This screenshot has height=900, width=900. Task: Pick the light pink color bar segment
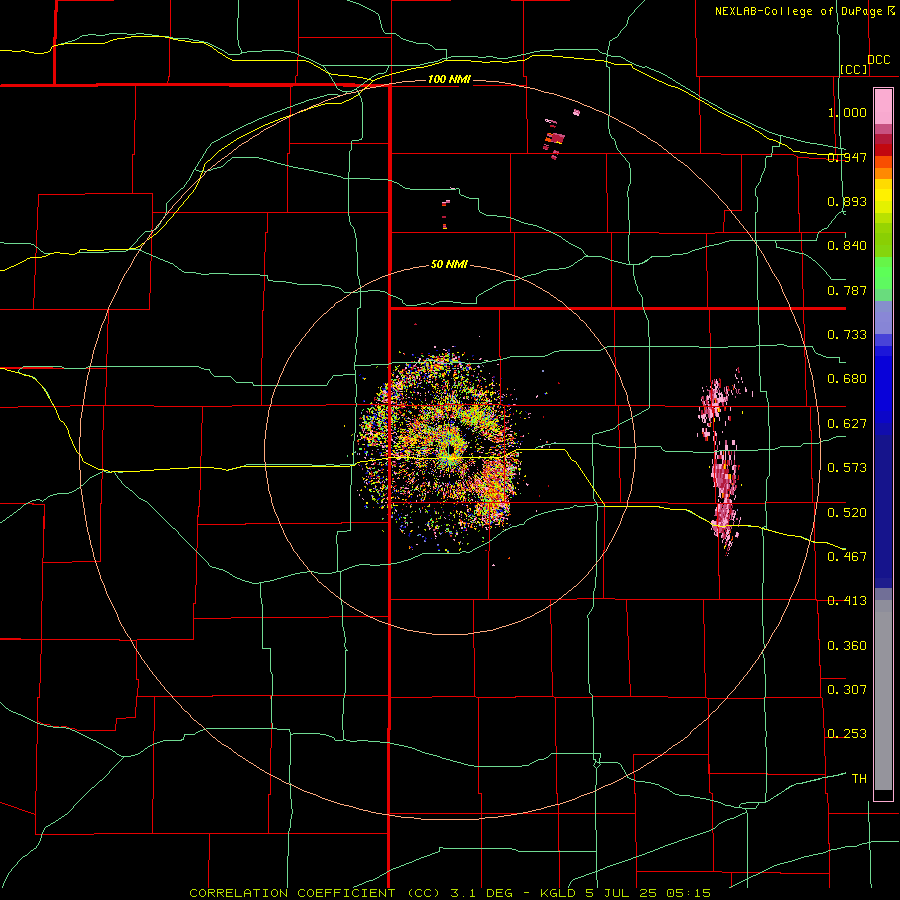tap(883, 107)
